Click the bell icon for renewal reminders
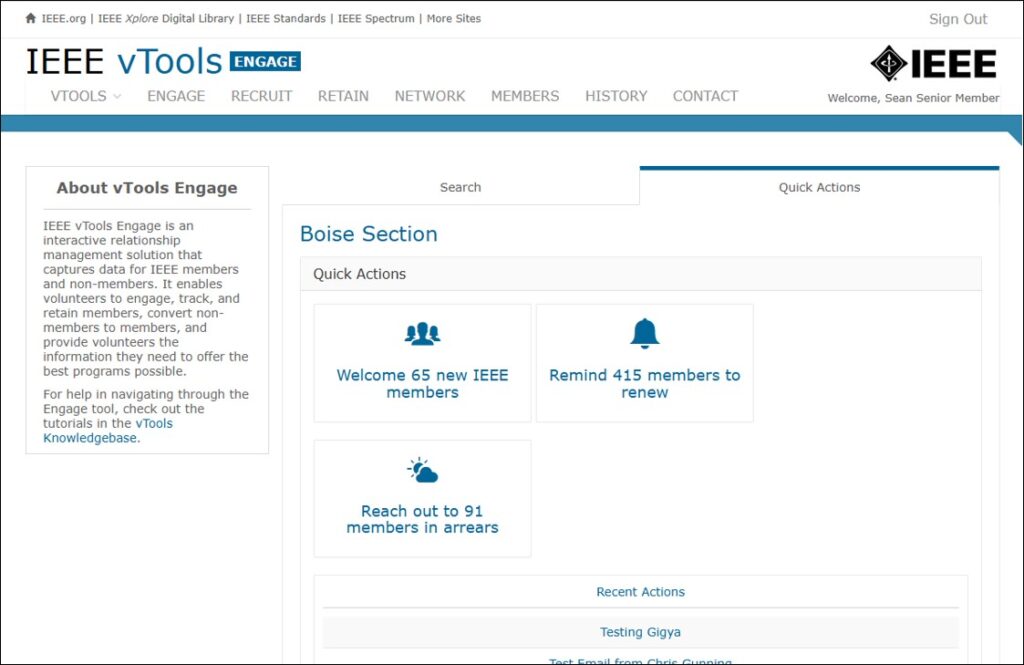This screenshot has width=1024, height=665. pos(645,333)
